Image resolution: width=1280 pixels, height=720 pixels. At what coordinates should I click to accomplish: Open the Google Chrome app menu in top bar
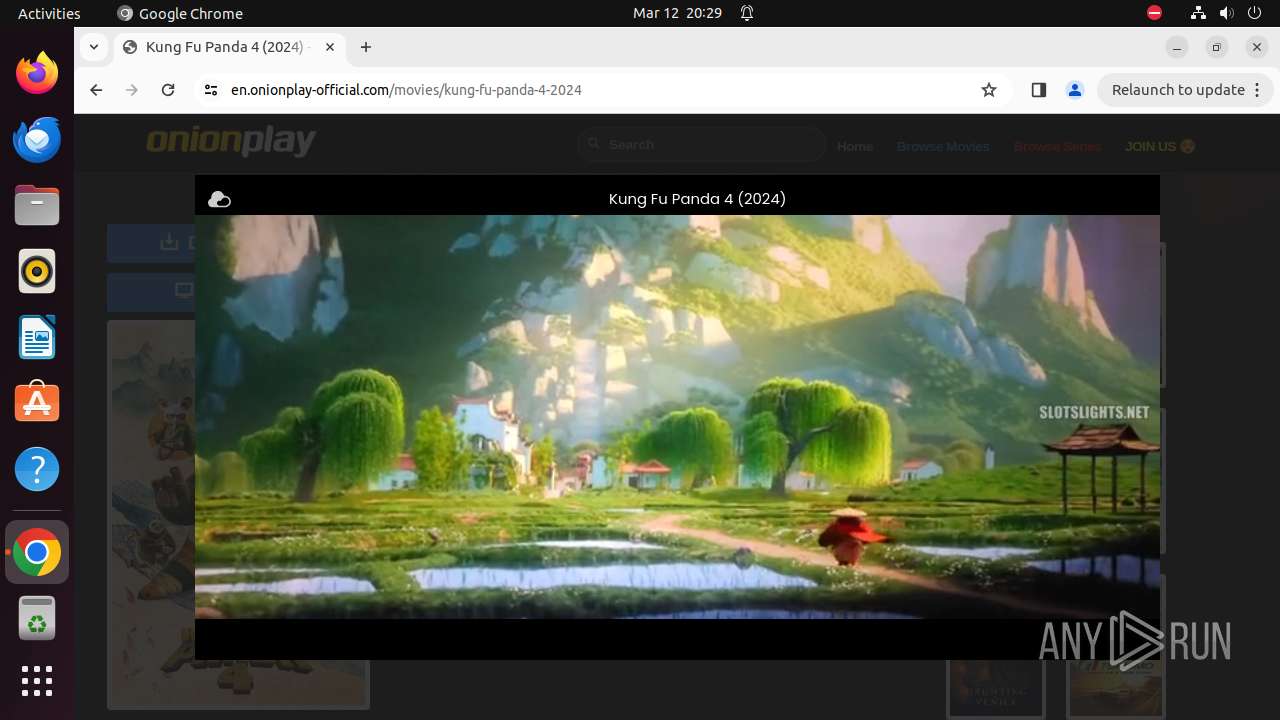point(180,13)
